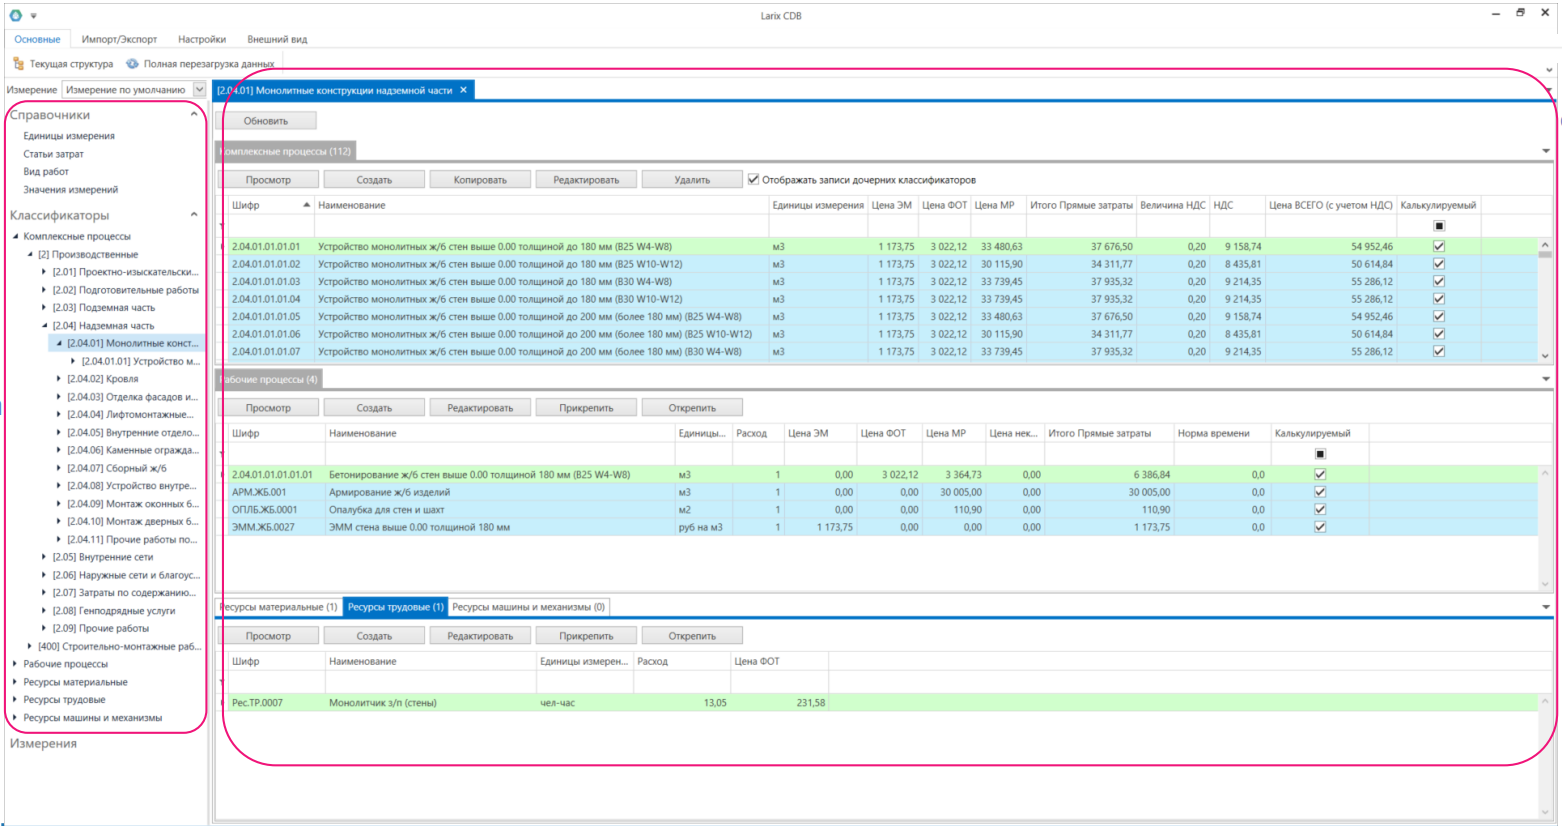Uncheck Калькулируемый for ОПЛБ.ЖБ.0001 row
The image size is (1562, 826).
click(x=1320, y=510)
